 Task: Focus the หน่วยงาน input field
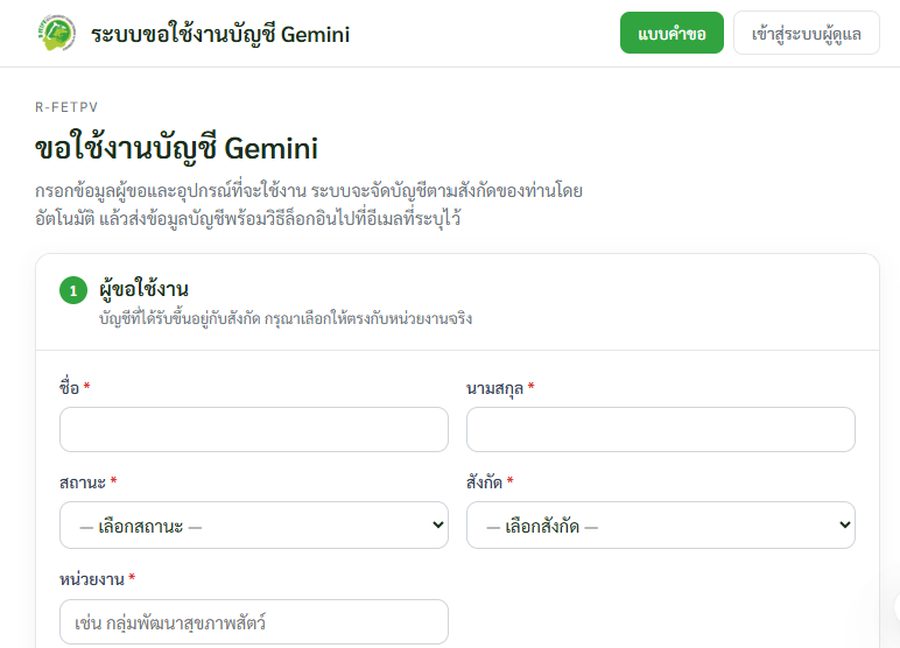(254, 622)
